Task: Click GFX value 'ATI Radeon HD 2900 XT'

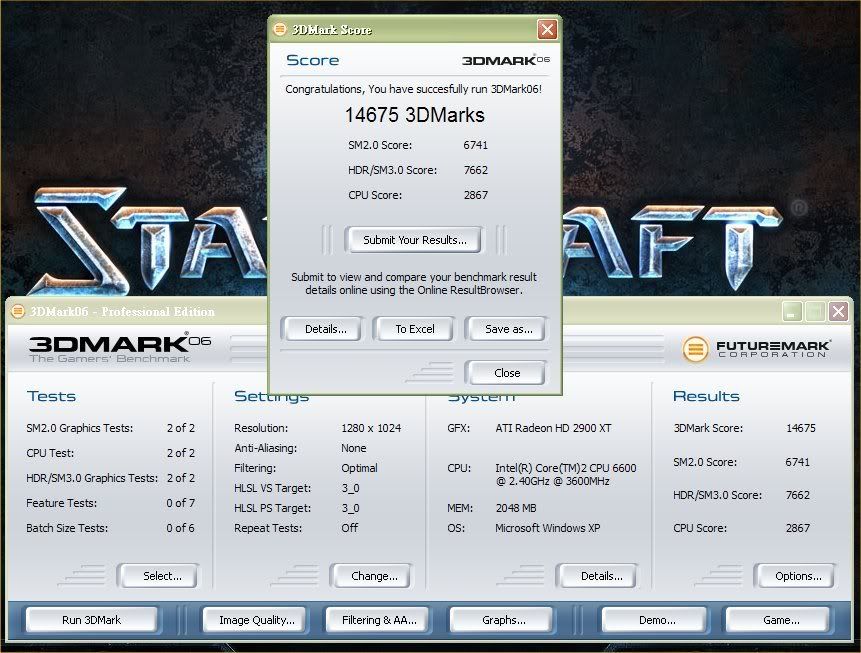Action: click(553, 428)
